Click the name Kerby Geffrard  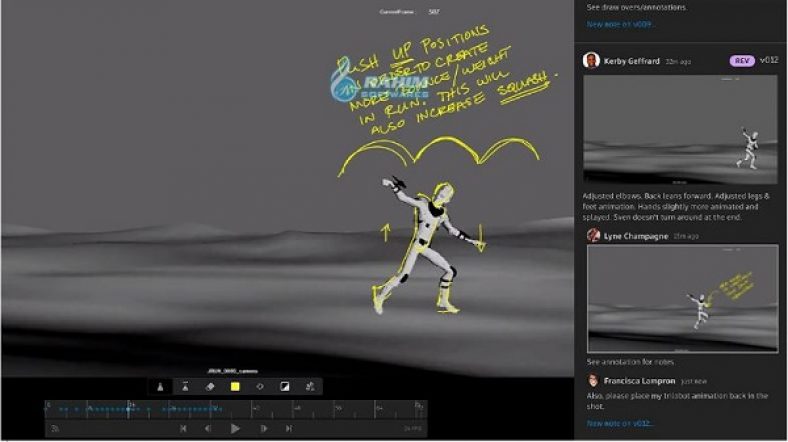point(632,61)
